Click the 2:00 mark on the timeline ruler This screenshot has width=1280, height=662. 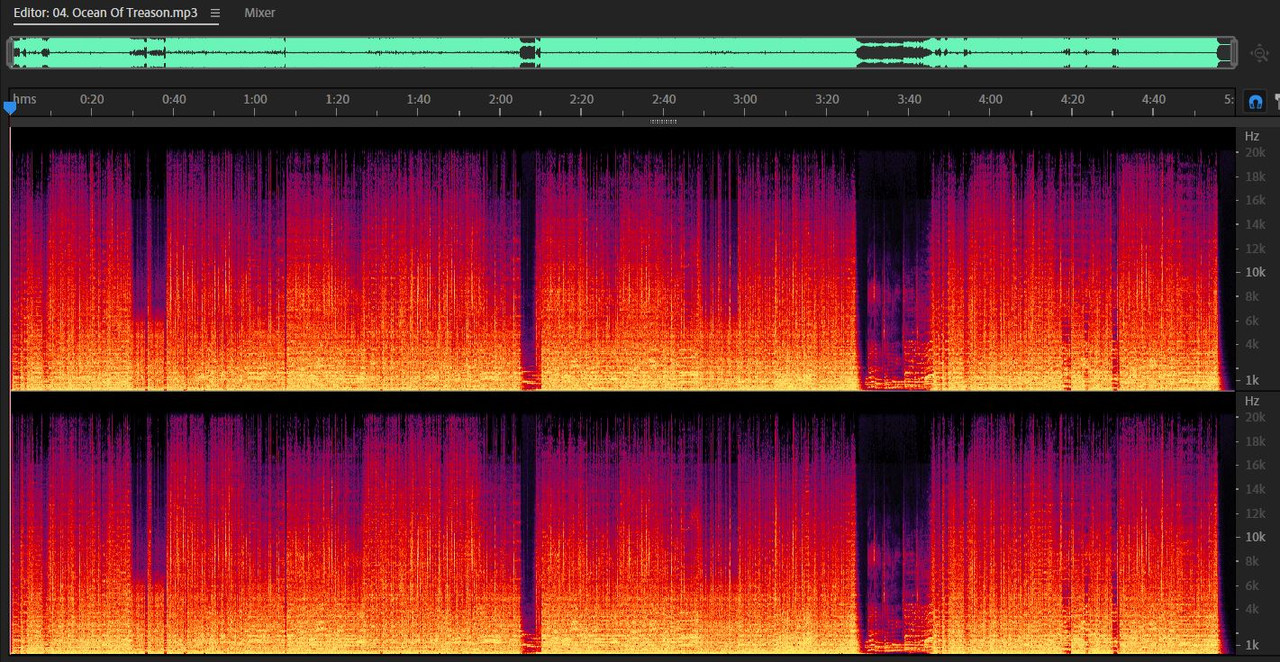[x=500, y=99]
